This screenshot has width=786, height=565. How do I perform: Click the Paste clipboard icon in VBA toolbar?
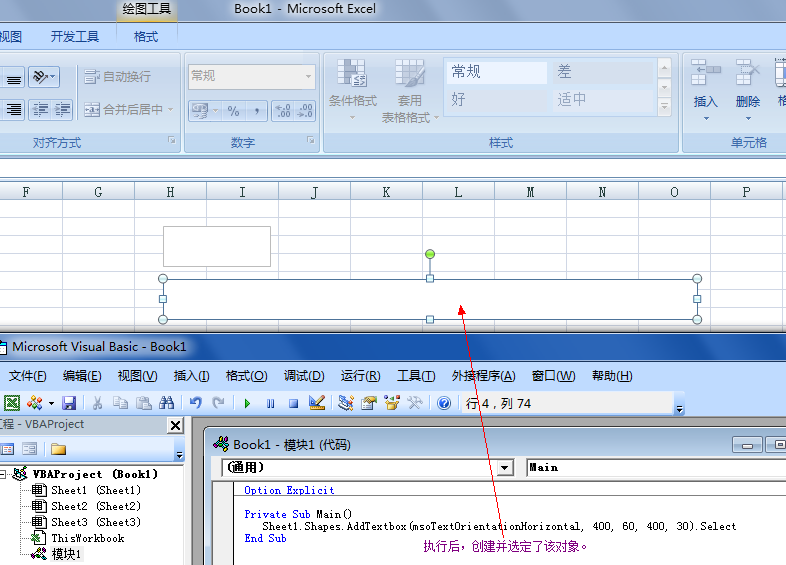tap(144, 403)
